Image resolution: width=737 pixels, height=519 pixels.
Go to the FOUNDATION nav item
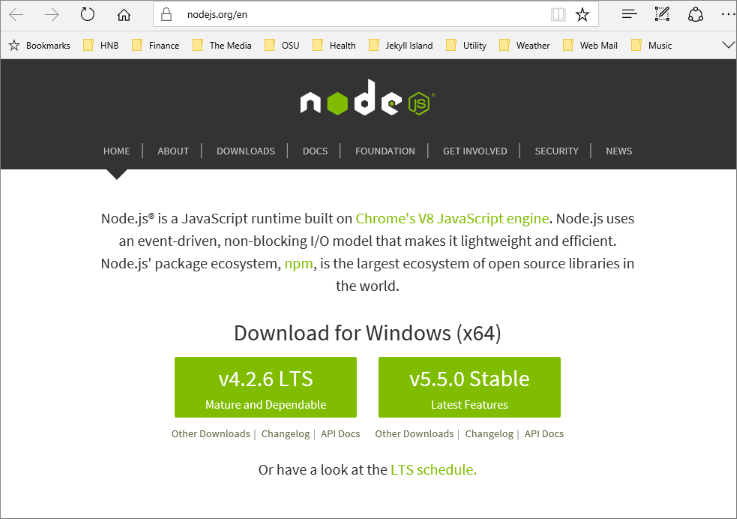coord(385,151)
